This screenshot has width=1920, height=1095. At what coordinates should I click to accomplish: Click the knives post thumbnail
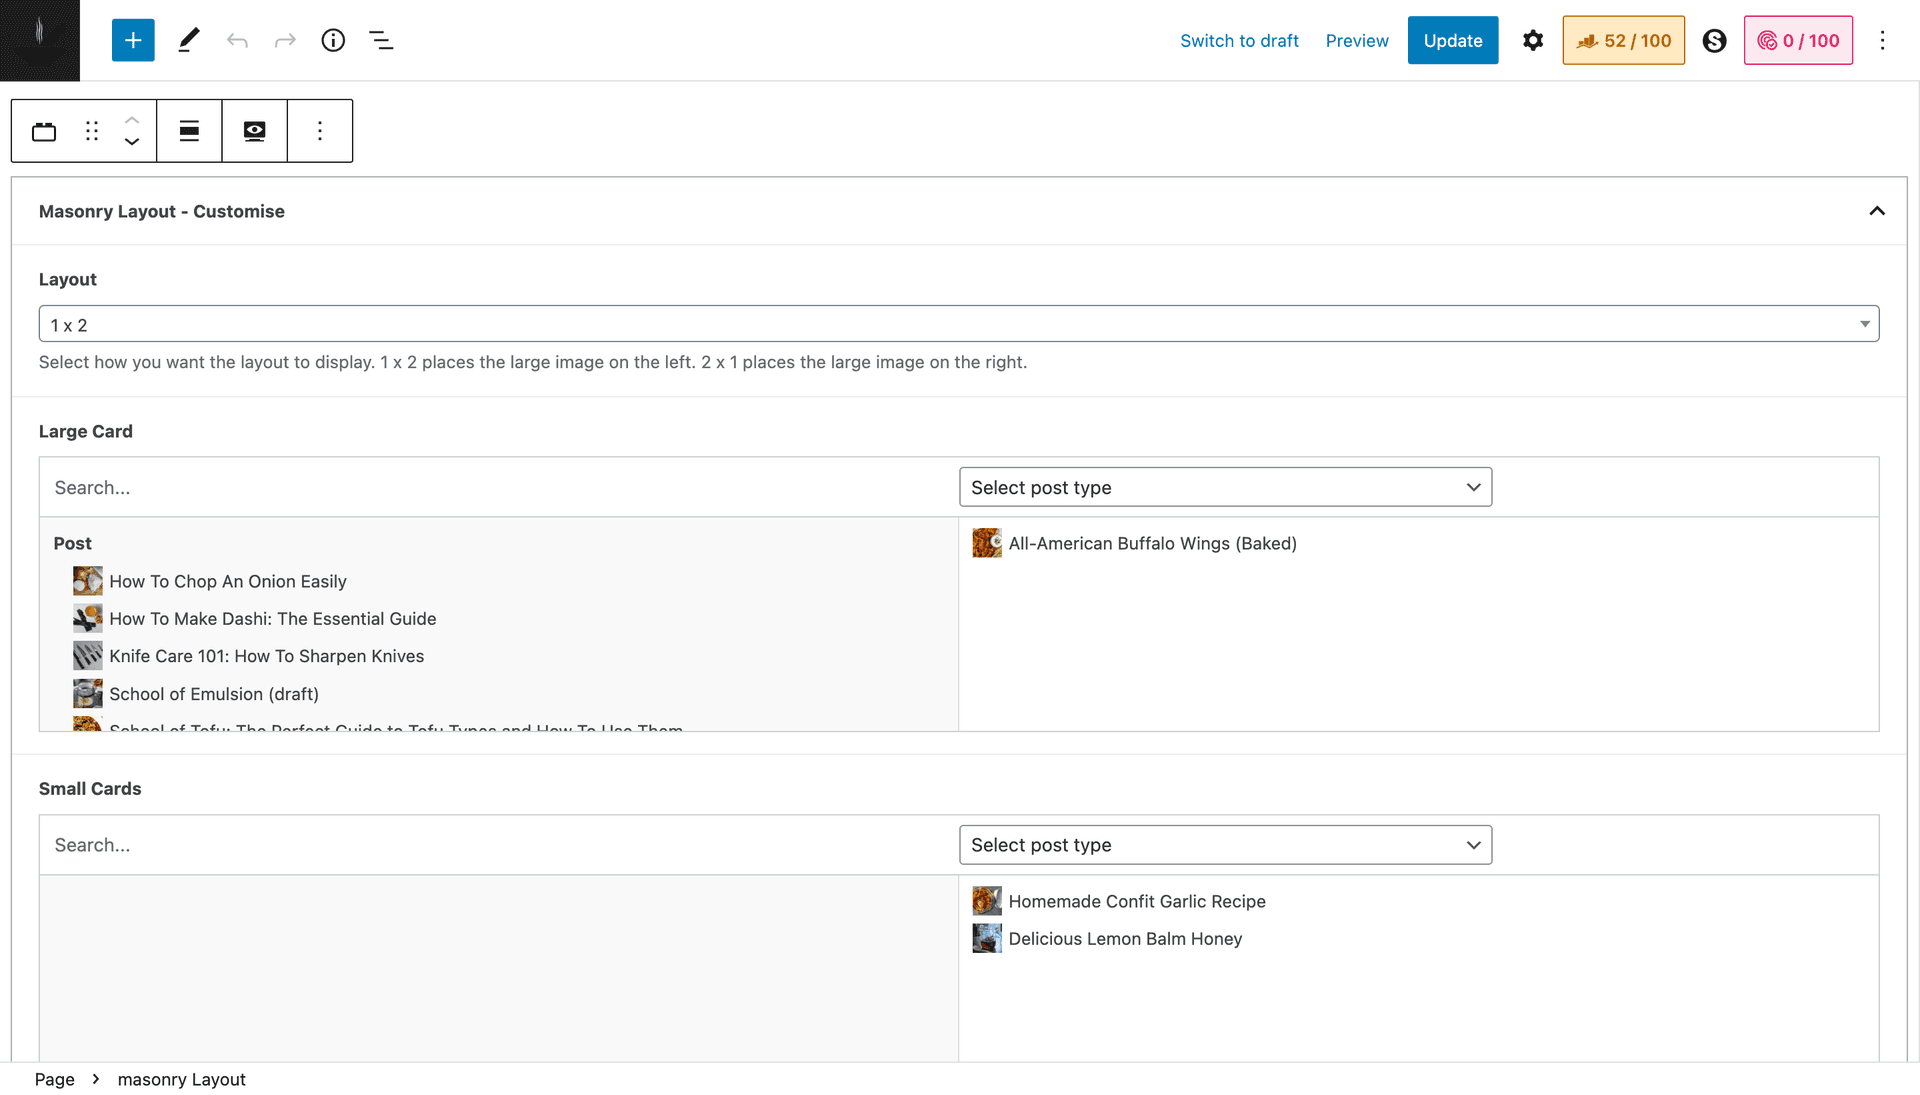[x=88, y=656]
